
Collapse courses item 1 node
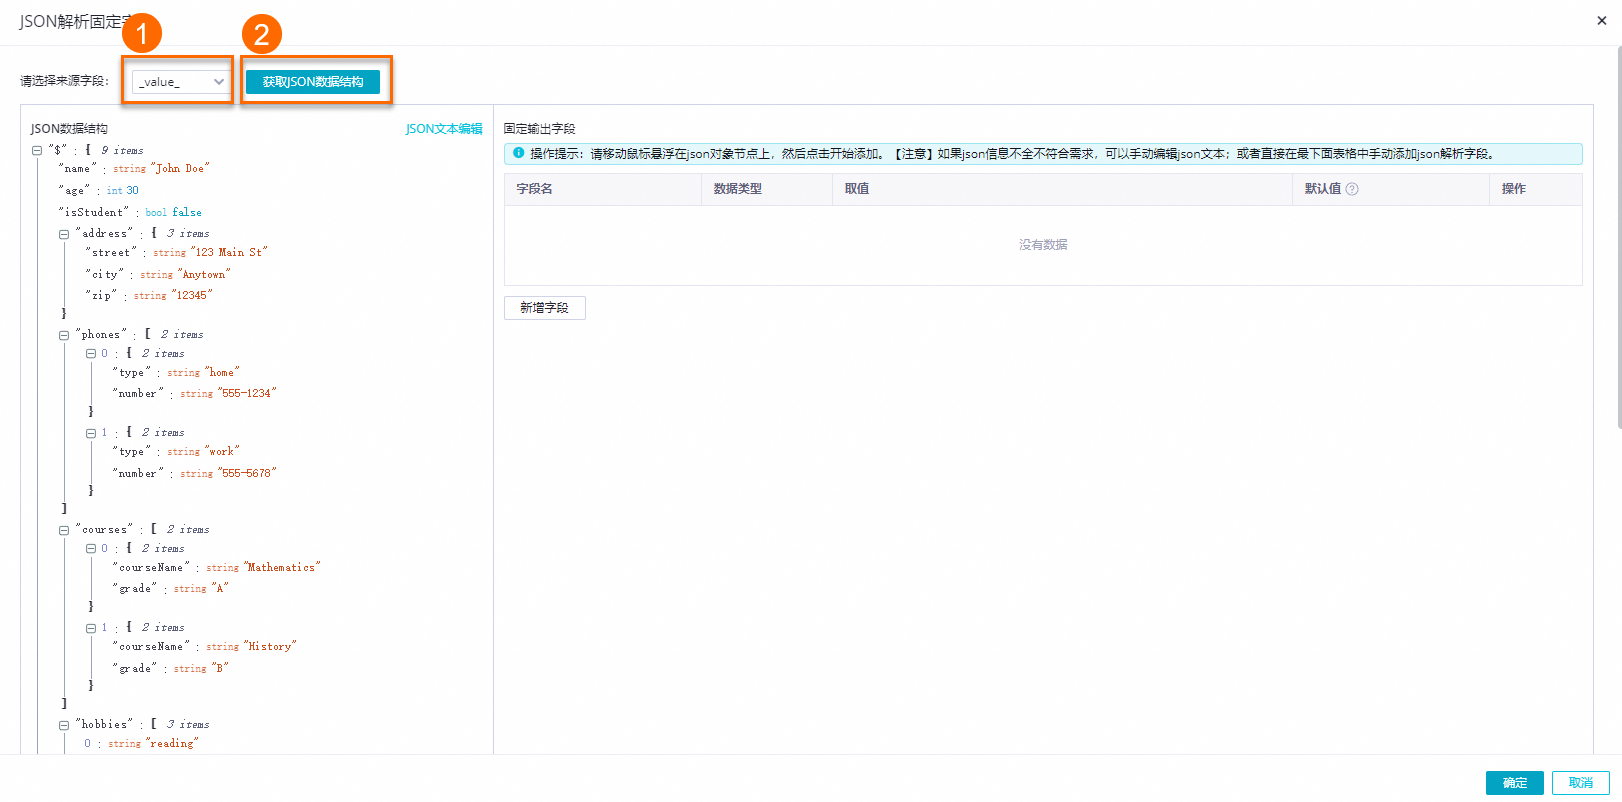click(x=91, y=628)
